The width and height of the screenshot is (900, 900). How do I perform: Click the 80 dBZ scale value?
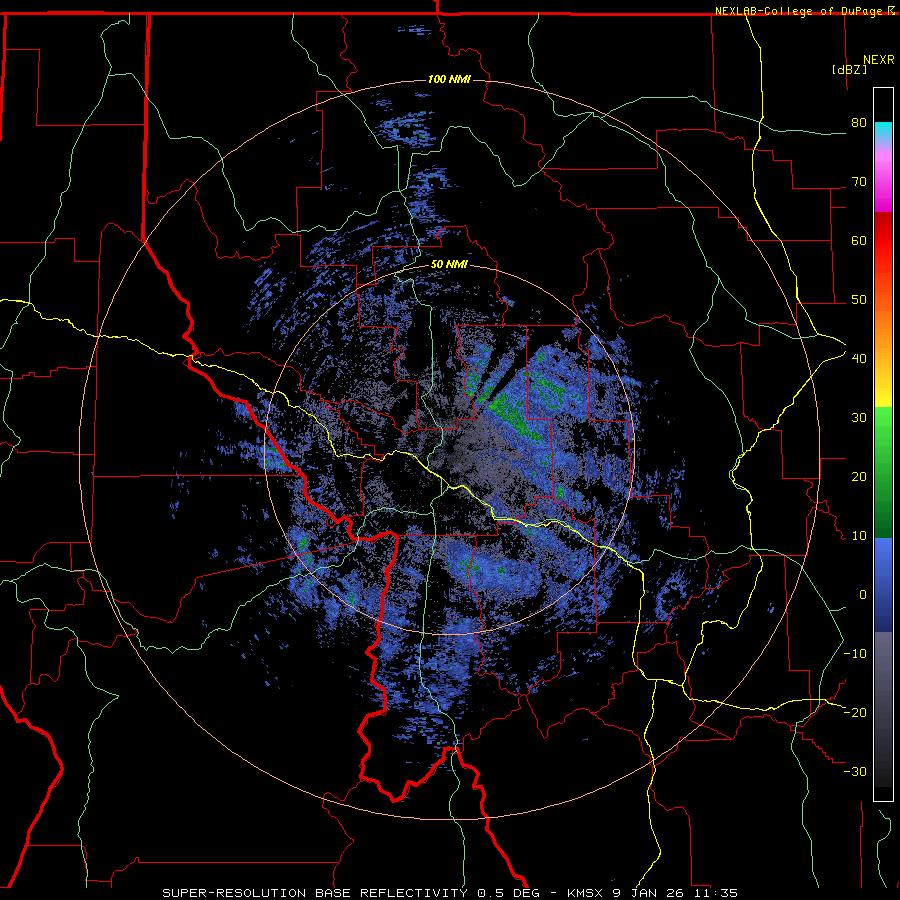tap(859, 122)
